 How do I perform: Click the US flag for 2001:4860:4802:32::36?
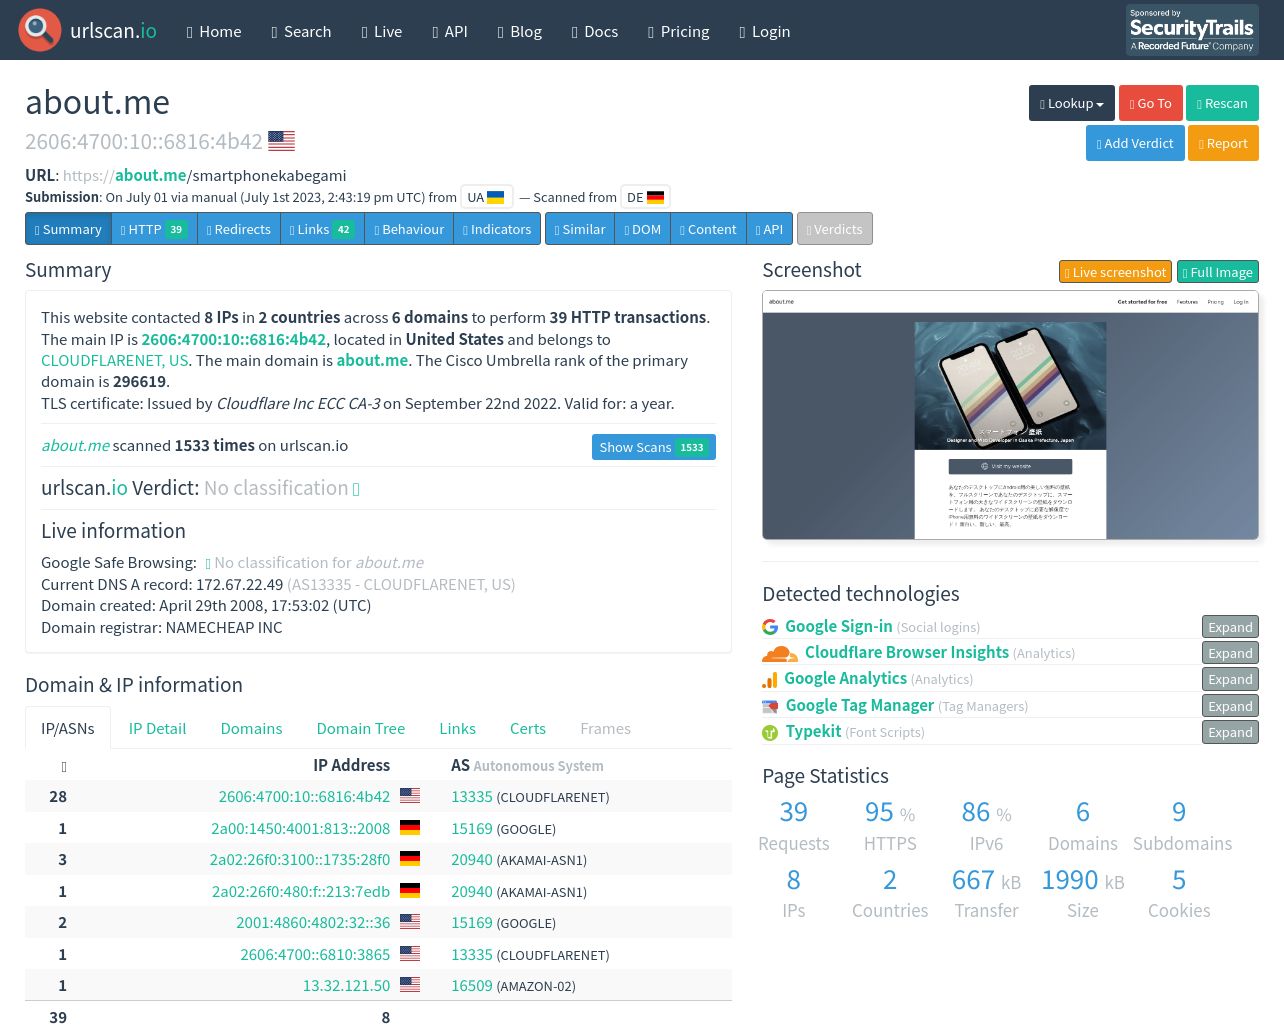click(410, 922)
